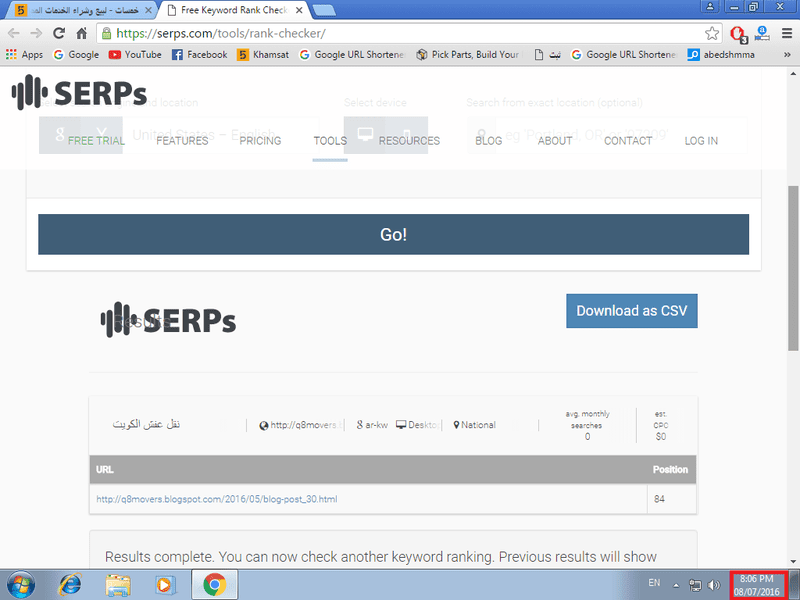The image size is (800, 600).
Task: Open the Khamsat bookmark
Action: [x=263, y=55]
